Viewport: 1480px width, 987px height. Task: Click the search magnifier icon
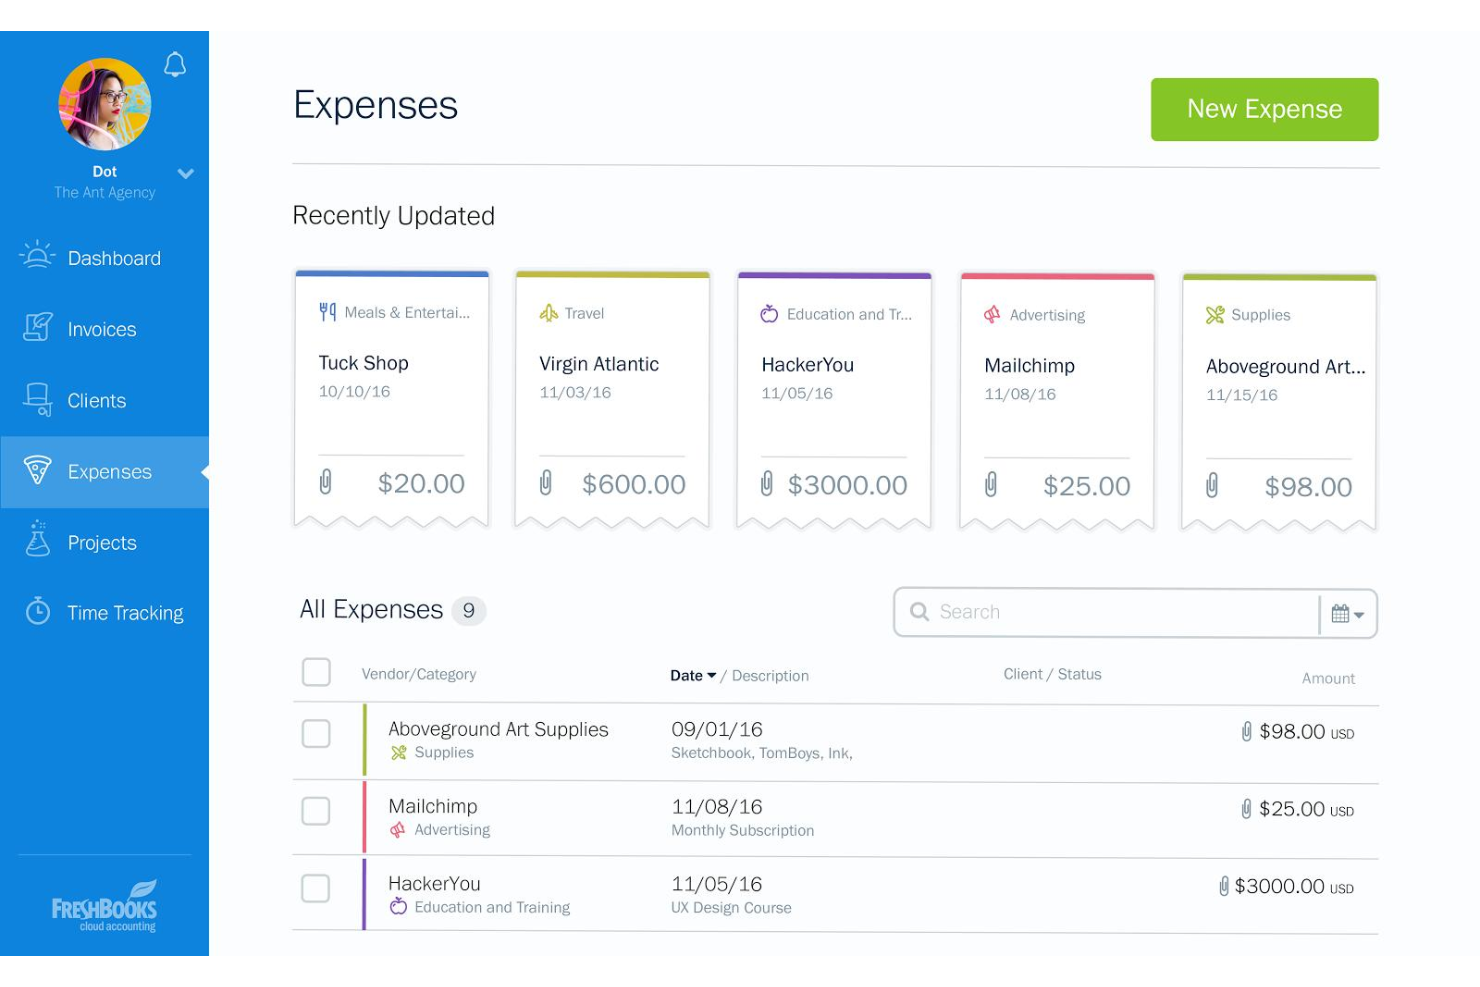point(919,611)
